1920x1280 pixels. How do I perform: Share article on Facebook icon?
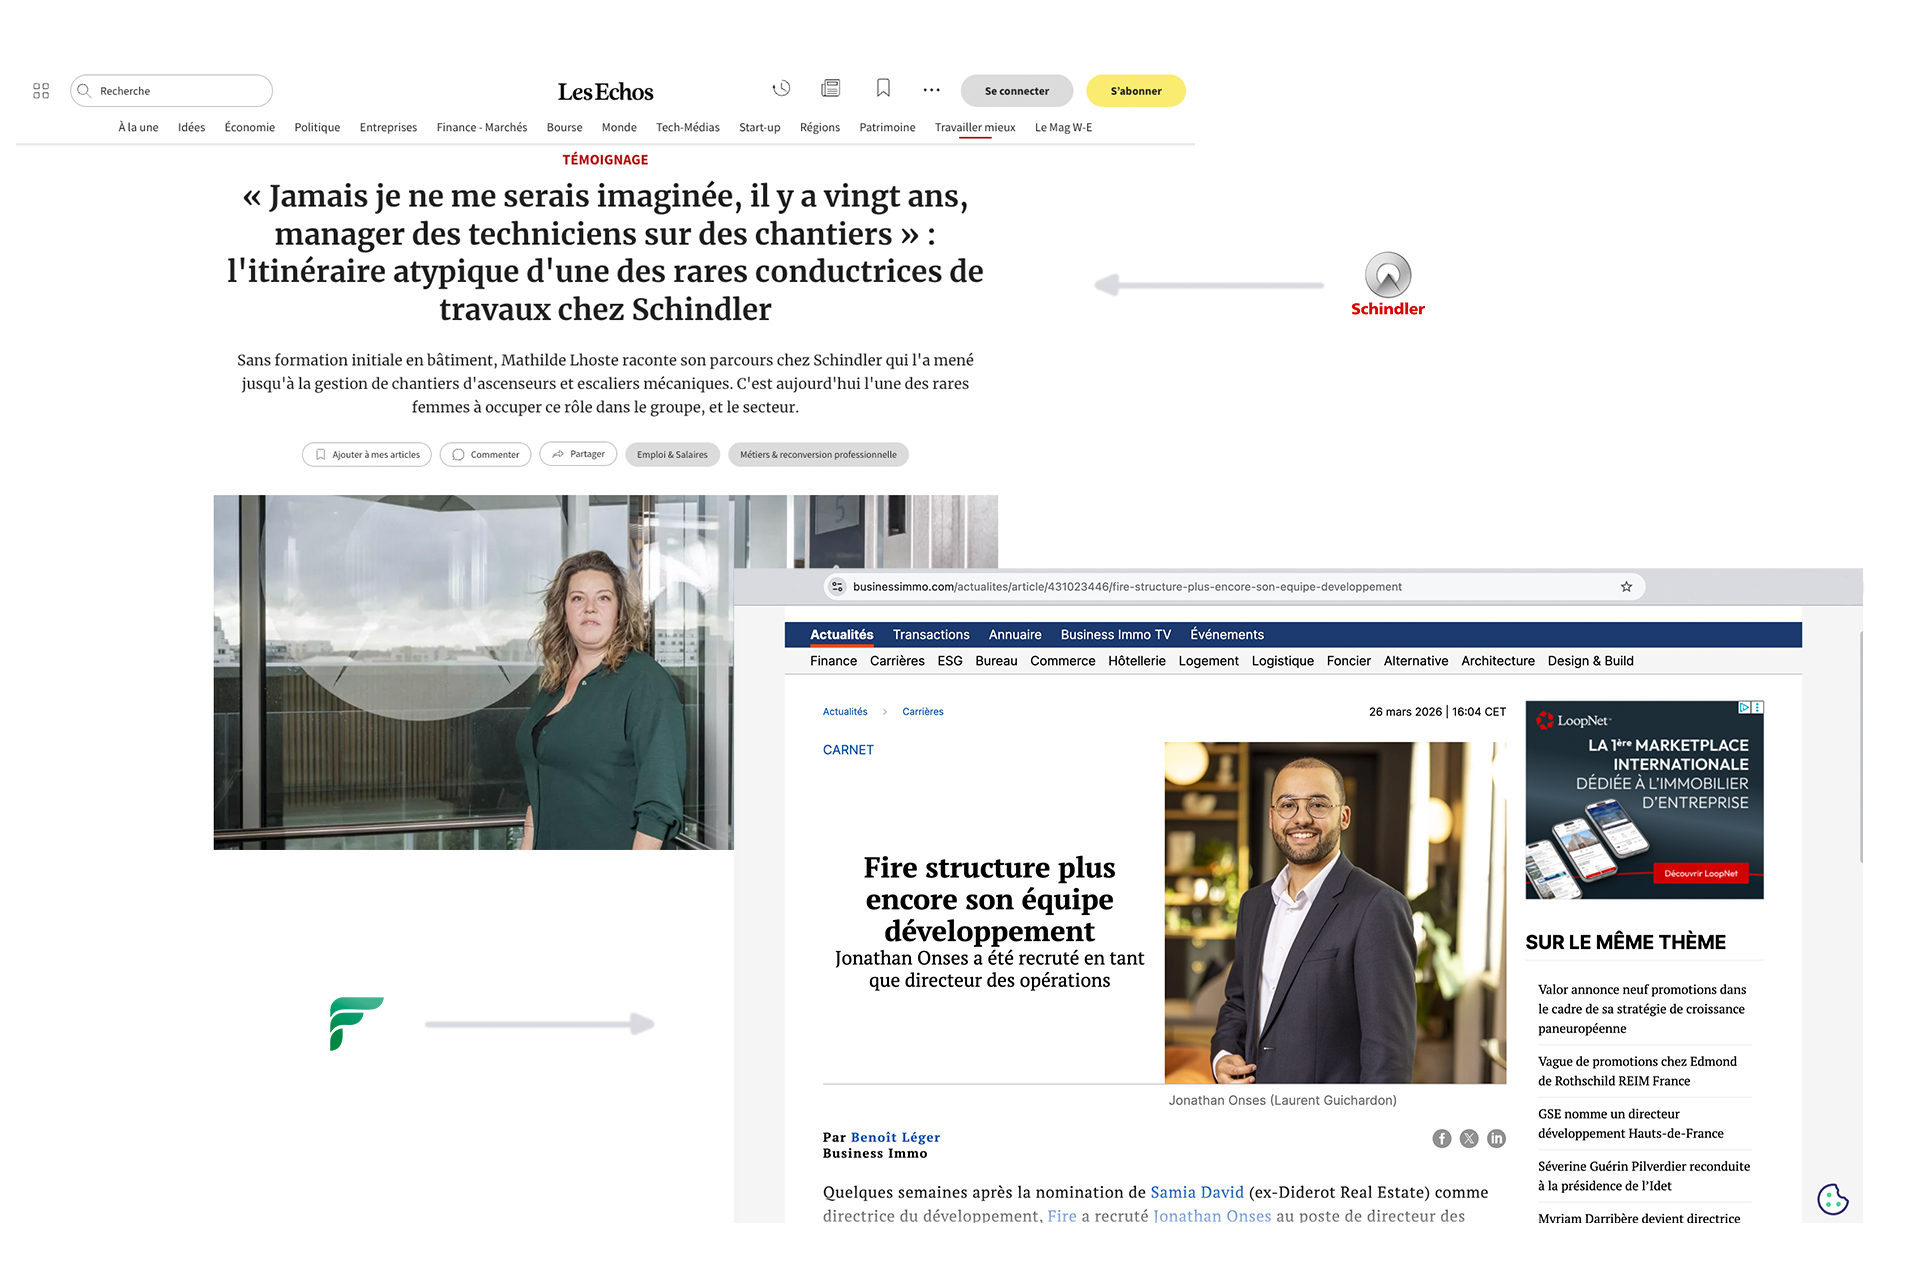pos(1441,1139)
